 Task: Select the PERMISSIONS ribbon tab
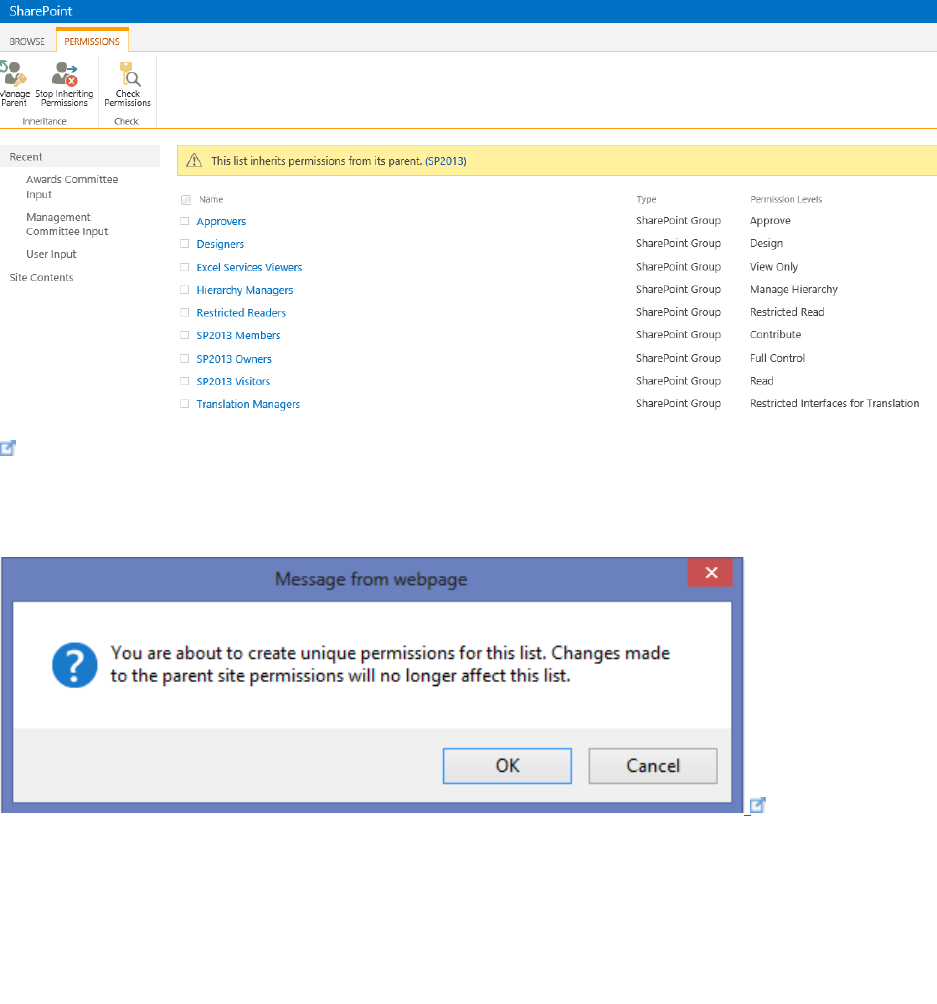pyautogui.click(x=92, y=41)
